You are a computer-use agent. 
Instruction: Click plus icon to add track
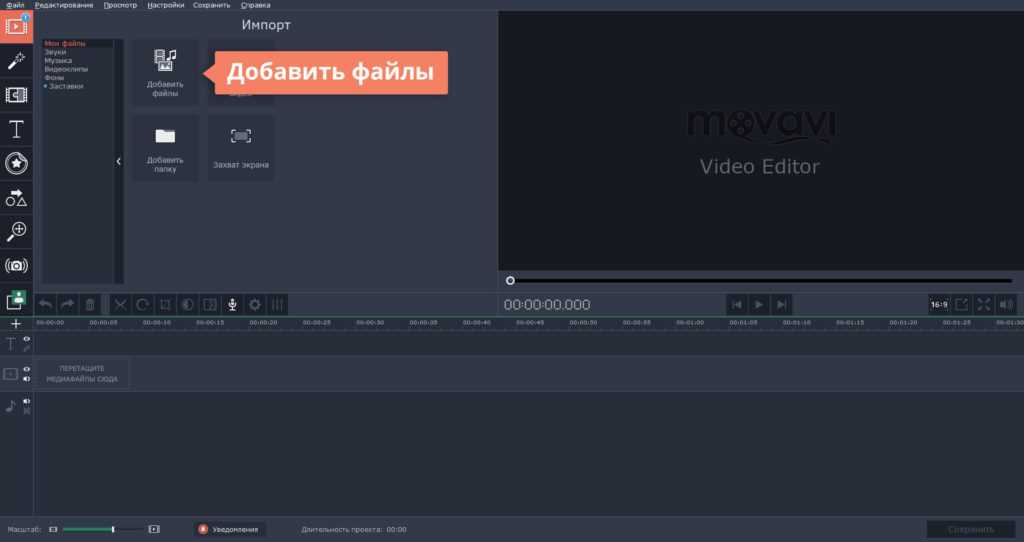(x=16, y=324)
